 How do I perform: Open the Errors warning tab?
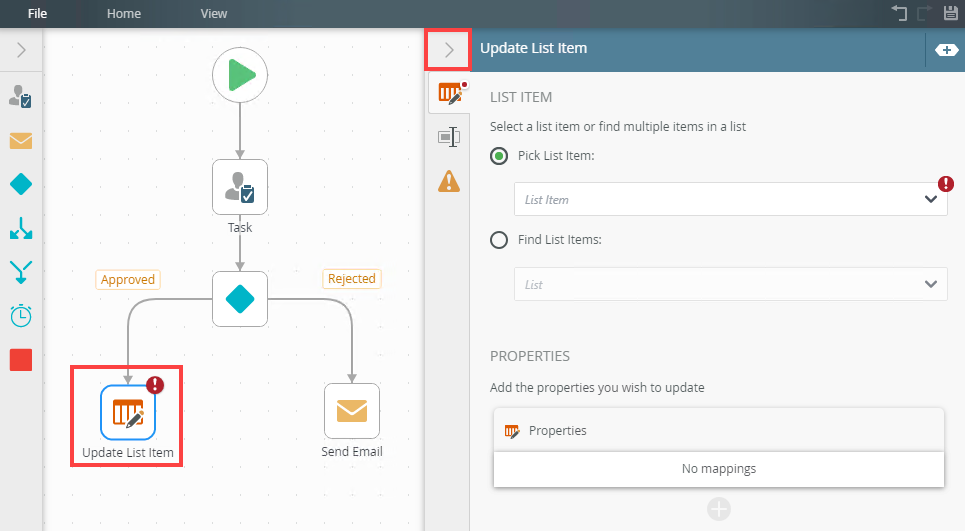coord(449,182)
